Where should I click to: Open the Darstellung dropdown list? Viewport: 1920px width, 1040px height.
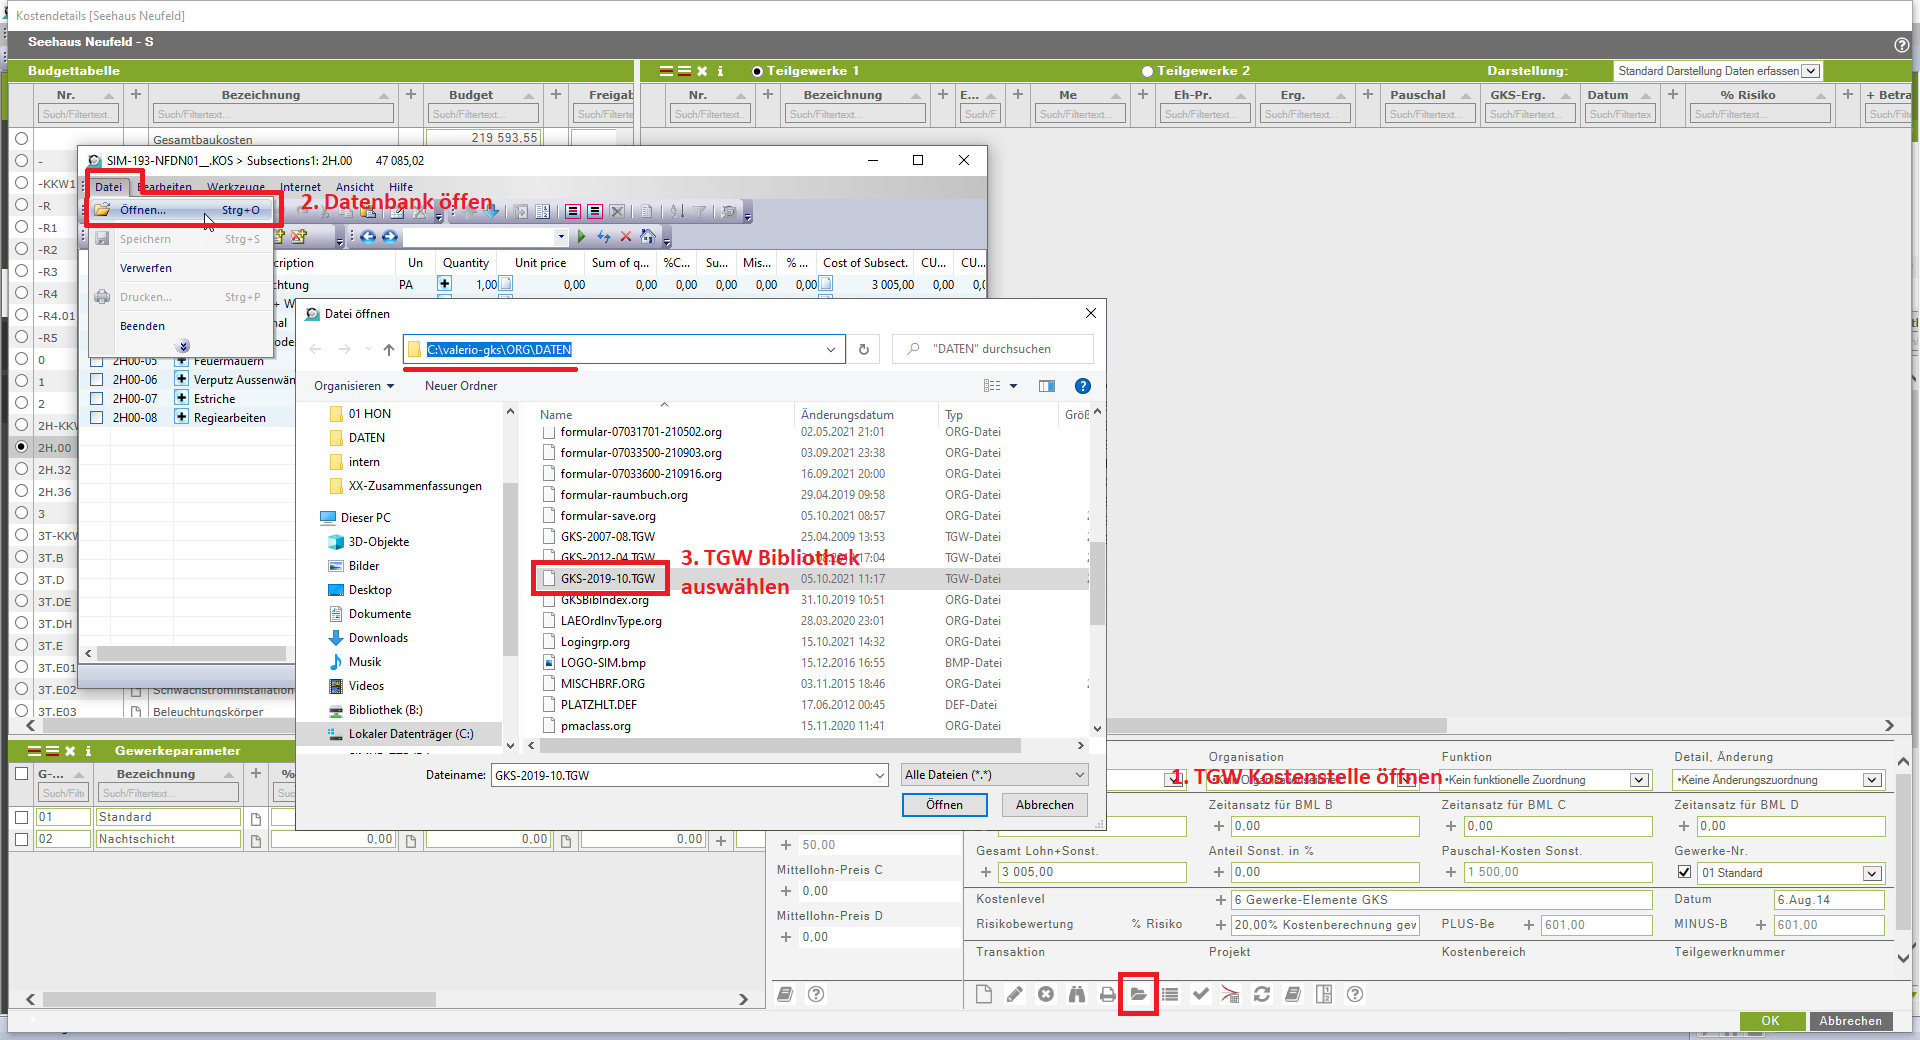click(1810, 71)
